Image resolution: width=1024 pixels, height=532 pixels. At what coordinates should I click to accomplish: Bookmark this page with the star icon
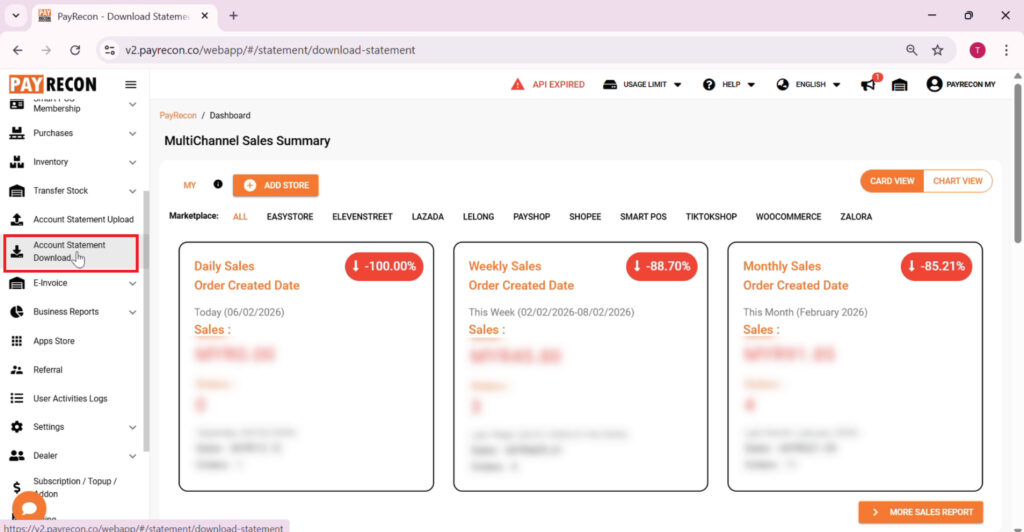coord(938,50)
